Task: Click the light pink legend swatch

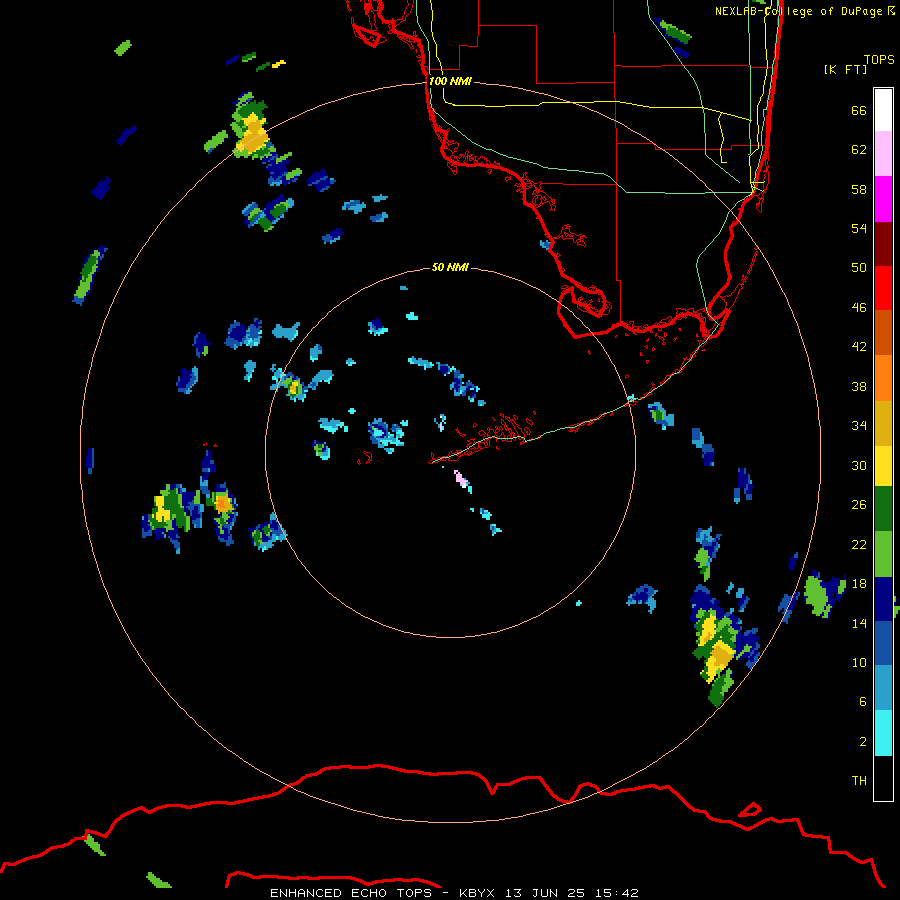Action: 883,153
